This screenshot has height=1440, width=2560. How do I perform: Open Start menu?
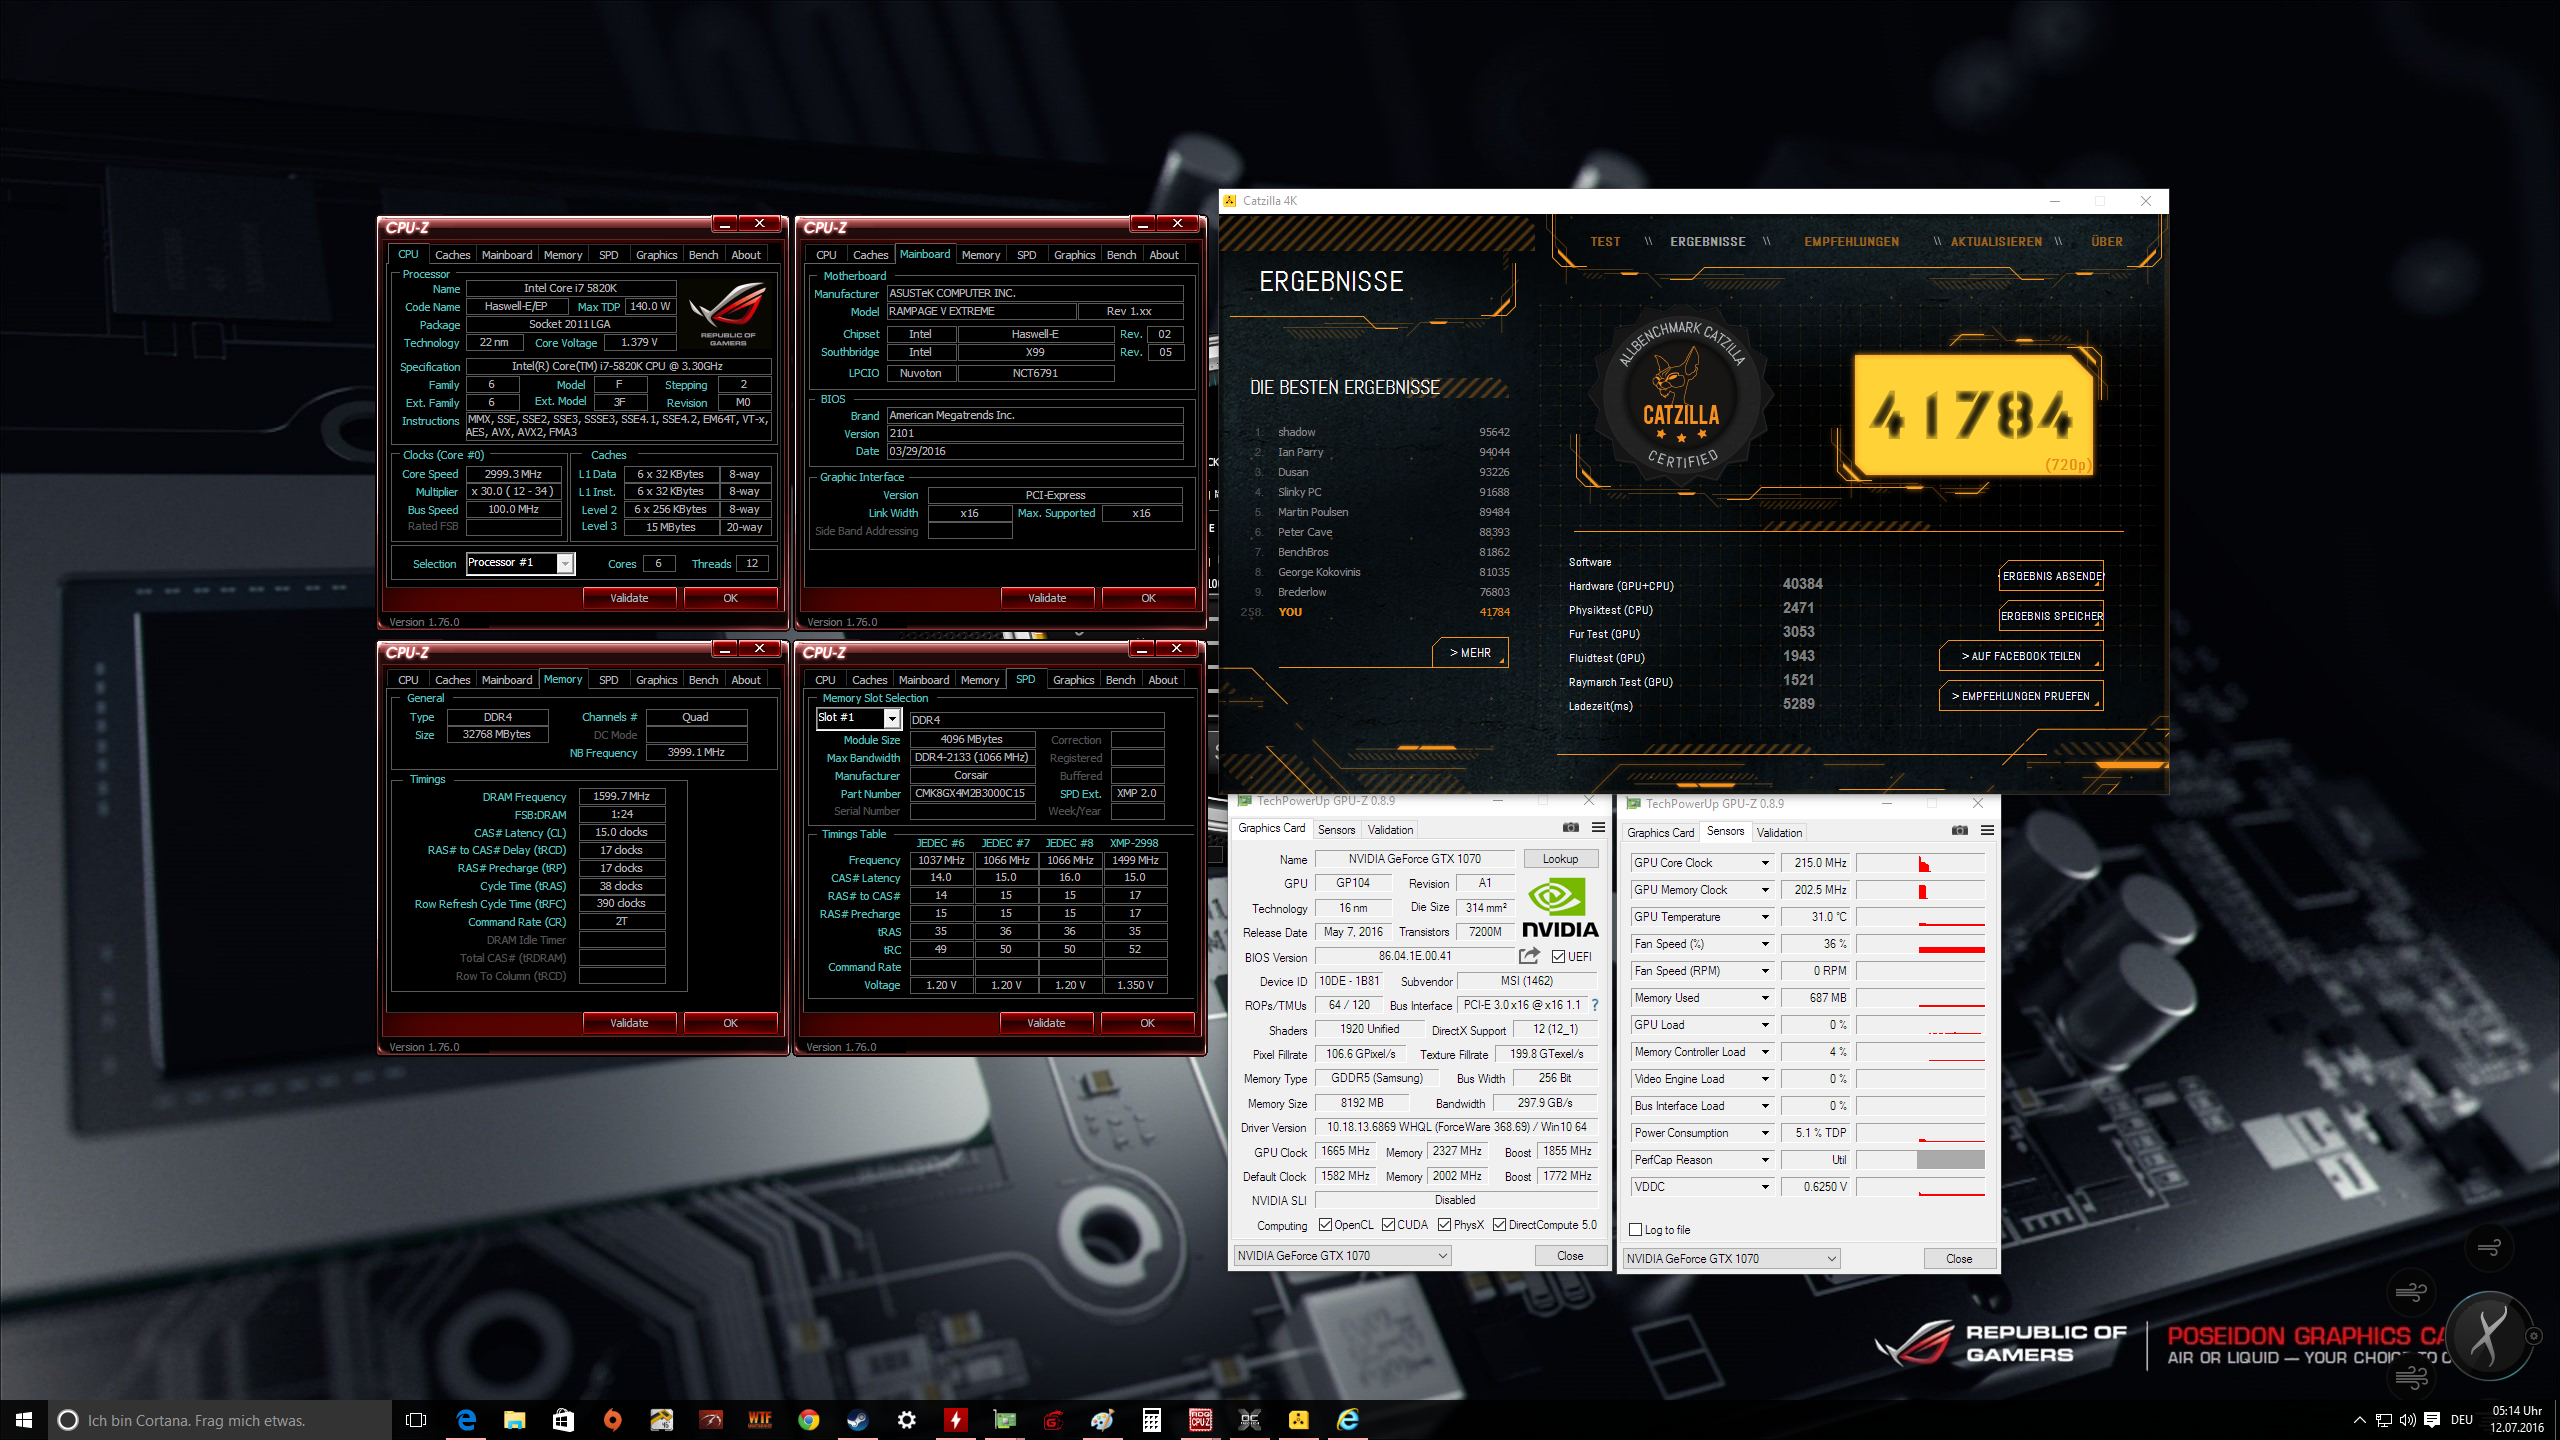click(x=24, y=1420)
